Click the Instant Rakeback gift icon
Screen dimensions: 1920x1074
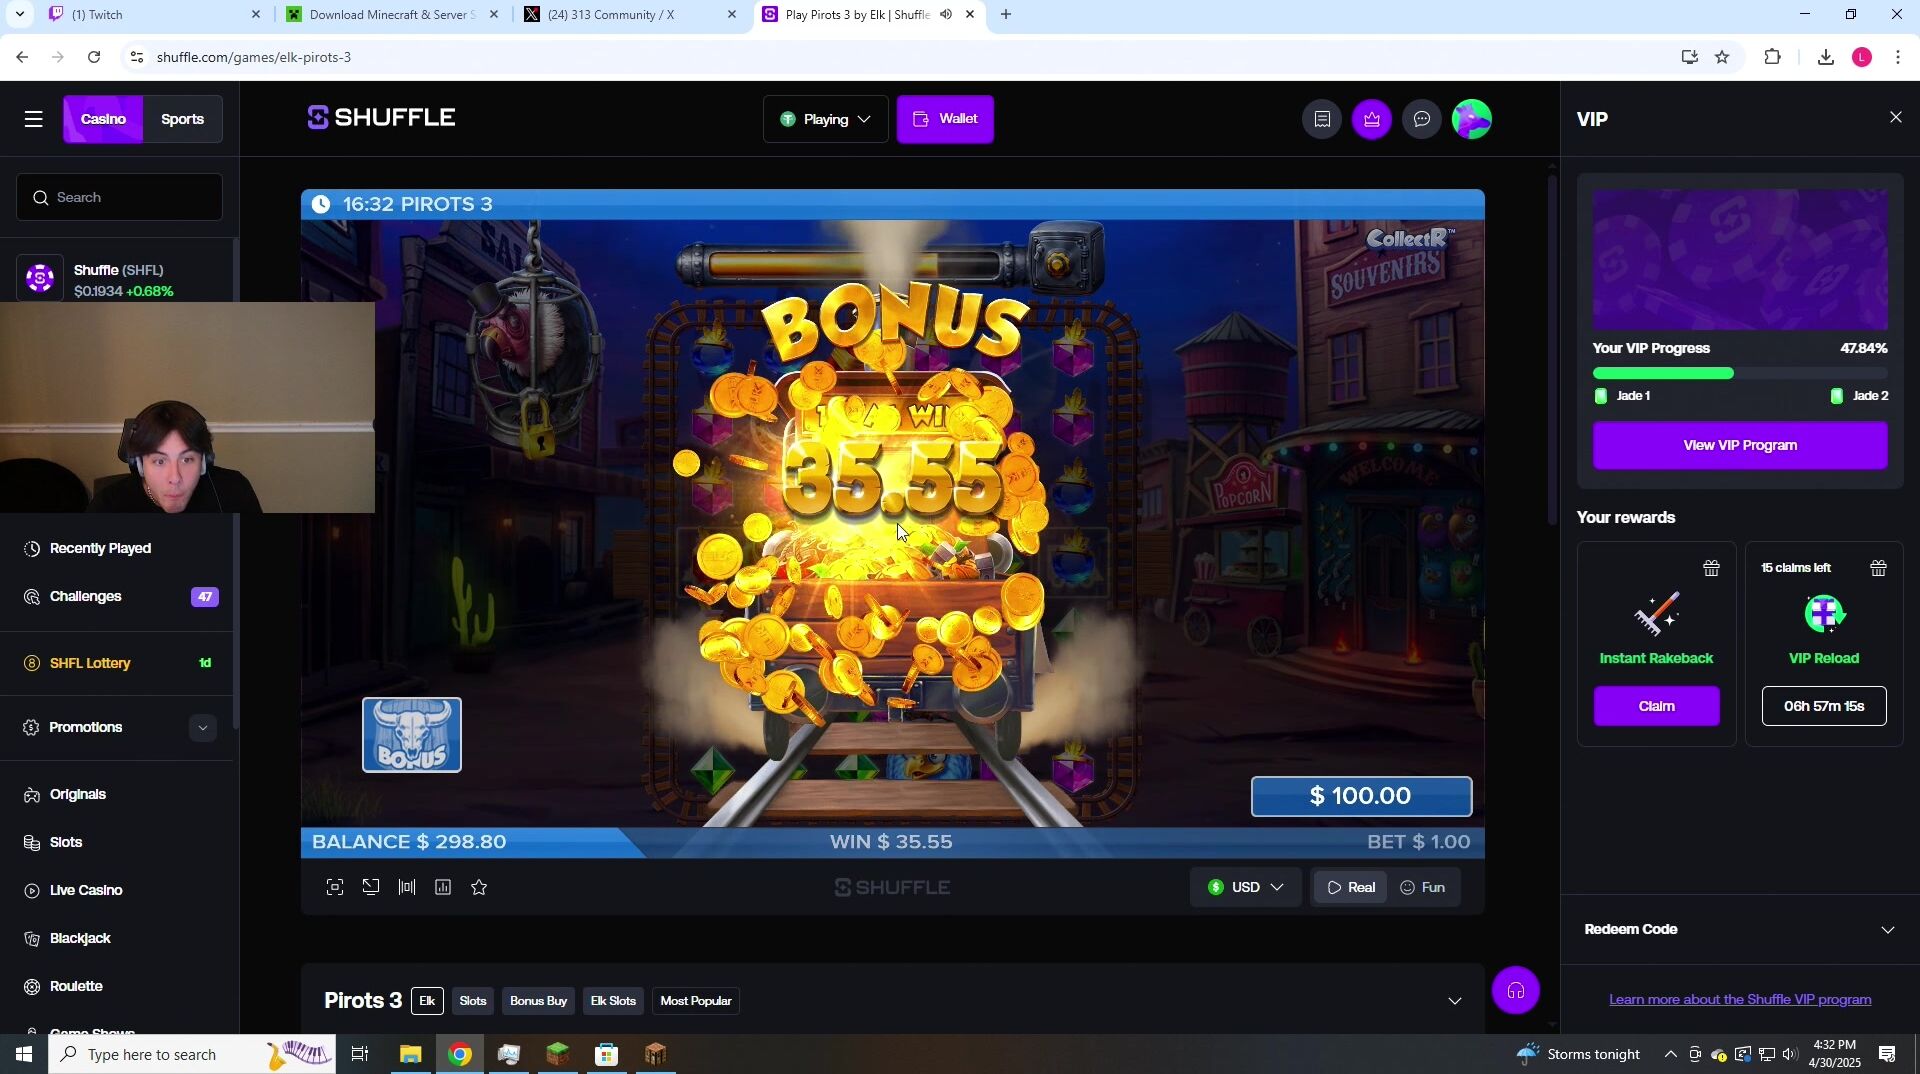pos(1712,569)
